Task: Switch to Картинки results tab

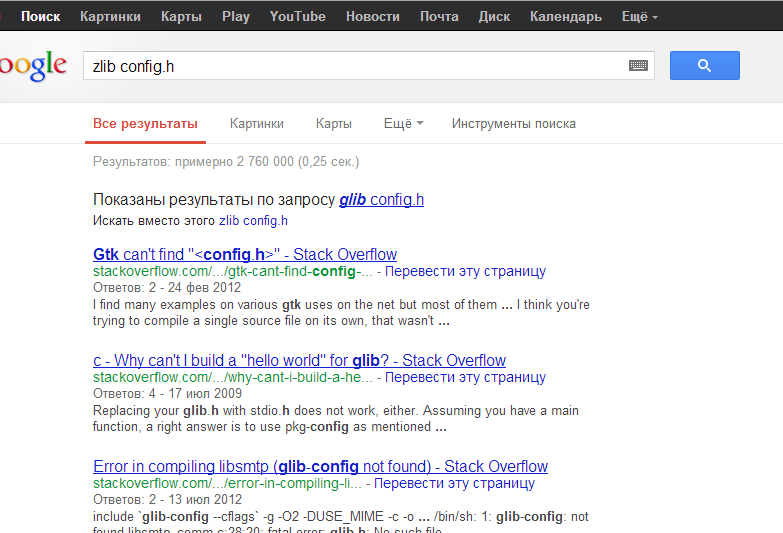Action: click(257, 123)
